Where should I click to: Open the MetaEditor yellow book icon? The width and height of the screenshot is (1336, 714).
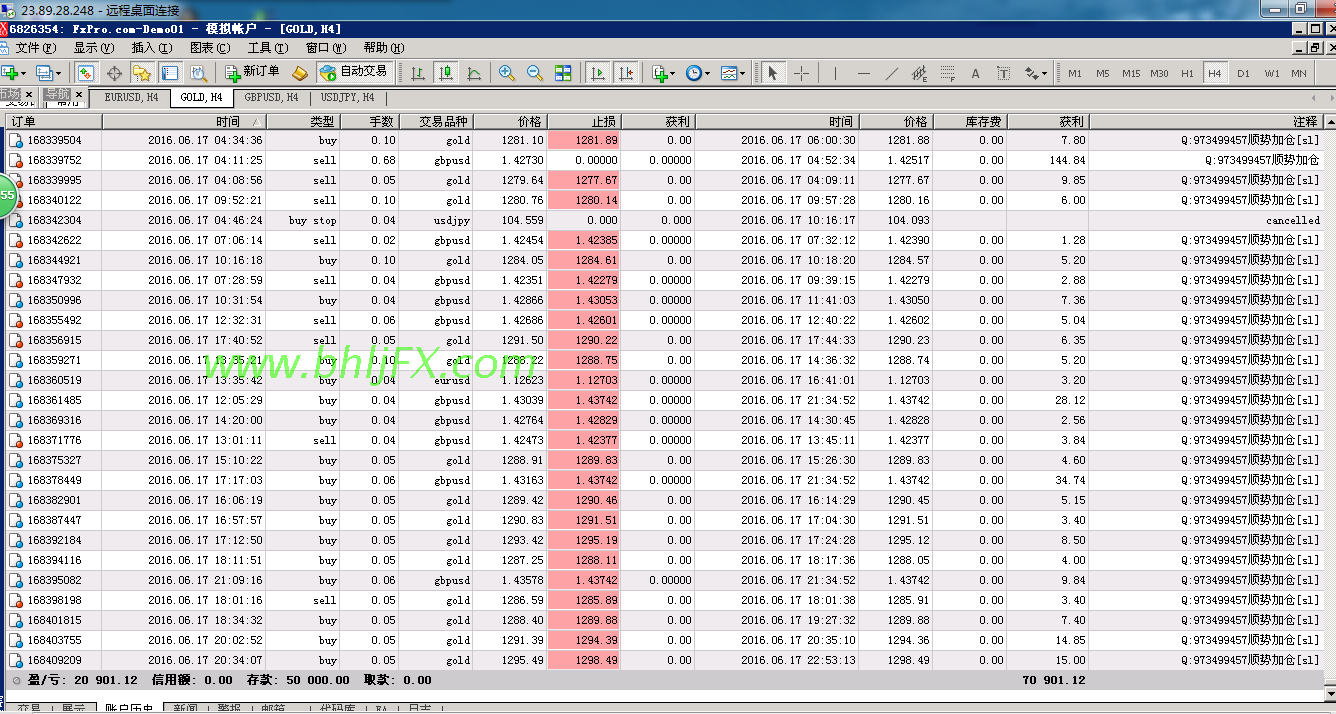coord(300,73)
